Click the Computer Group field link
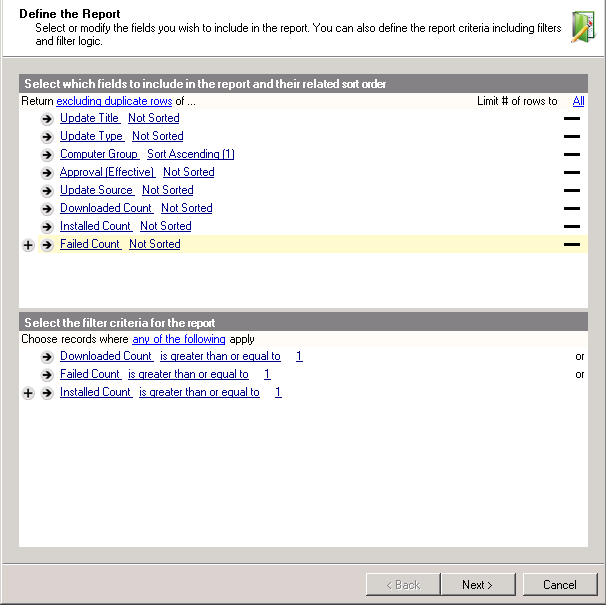The image size is (606, 605). [x=99, y=154]
